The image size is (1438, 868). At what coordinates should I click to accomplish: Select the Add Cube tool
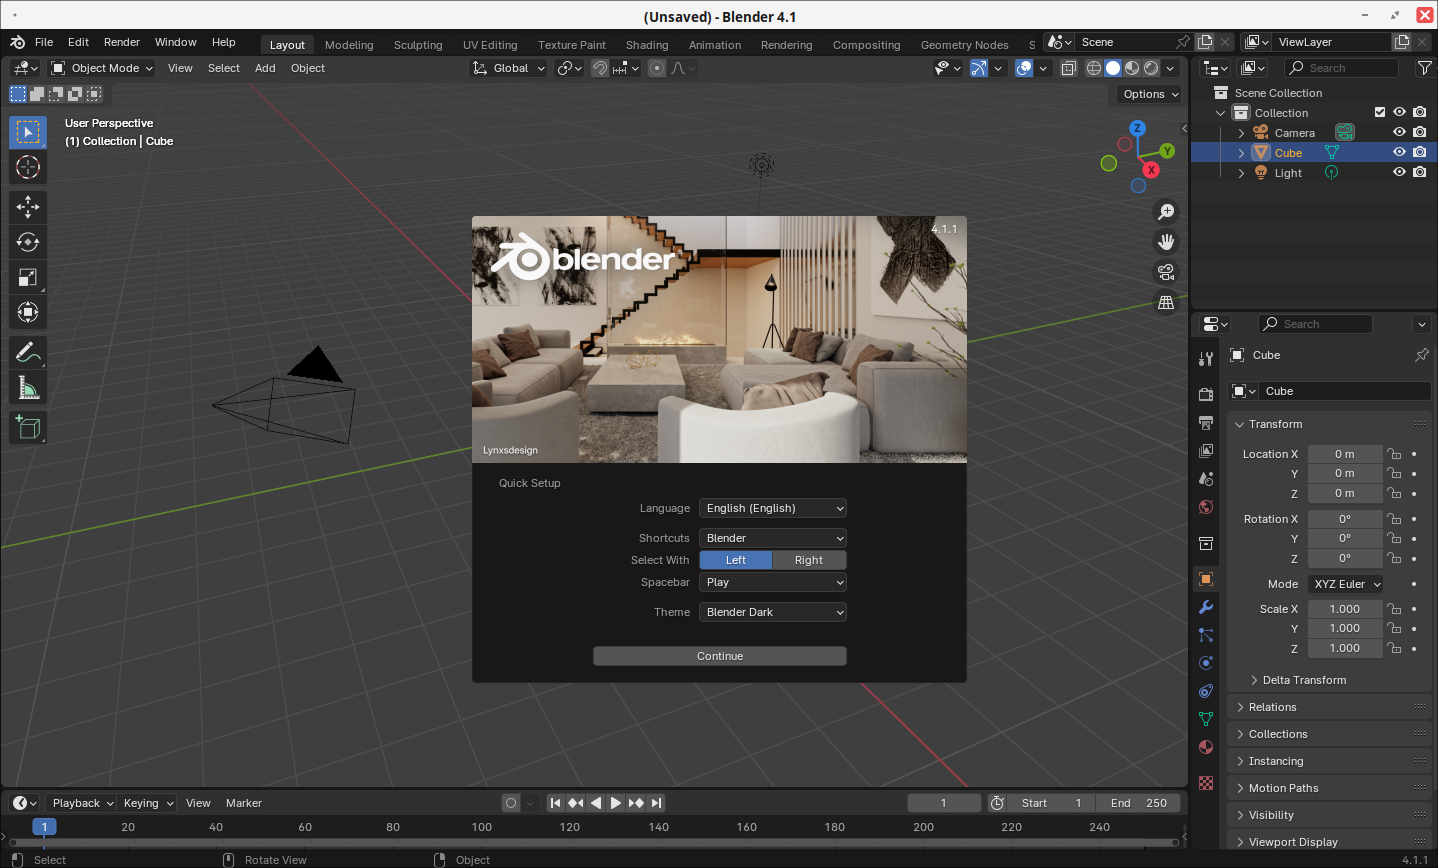(28, 427)
